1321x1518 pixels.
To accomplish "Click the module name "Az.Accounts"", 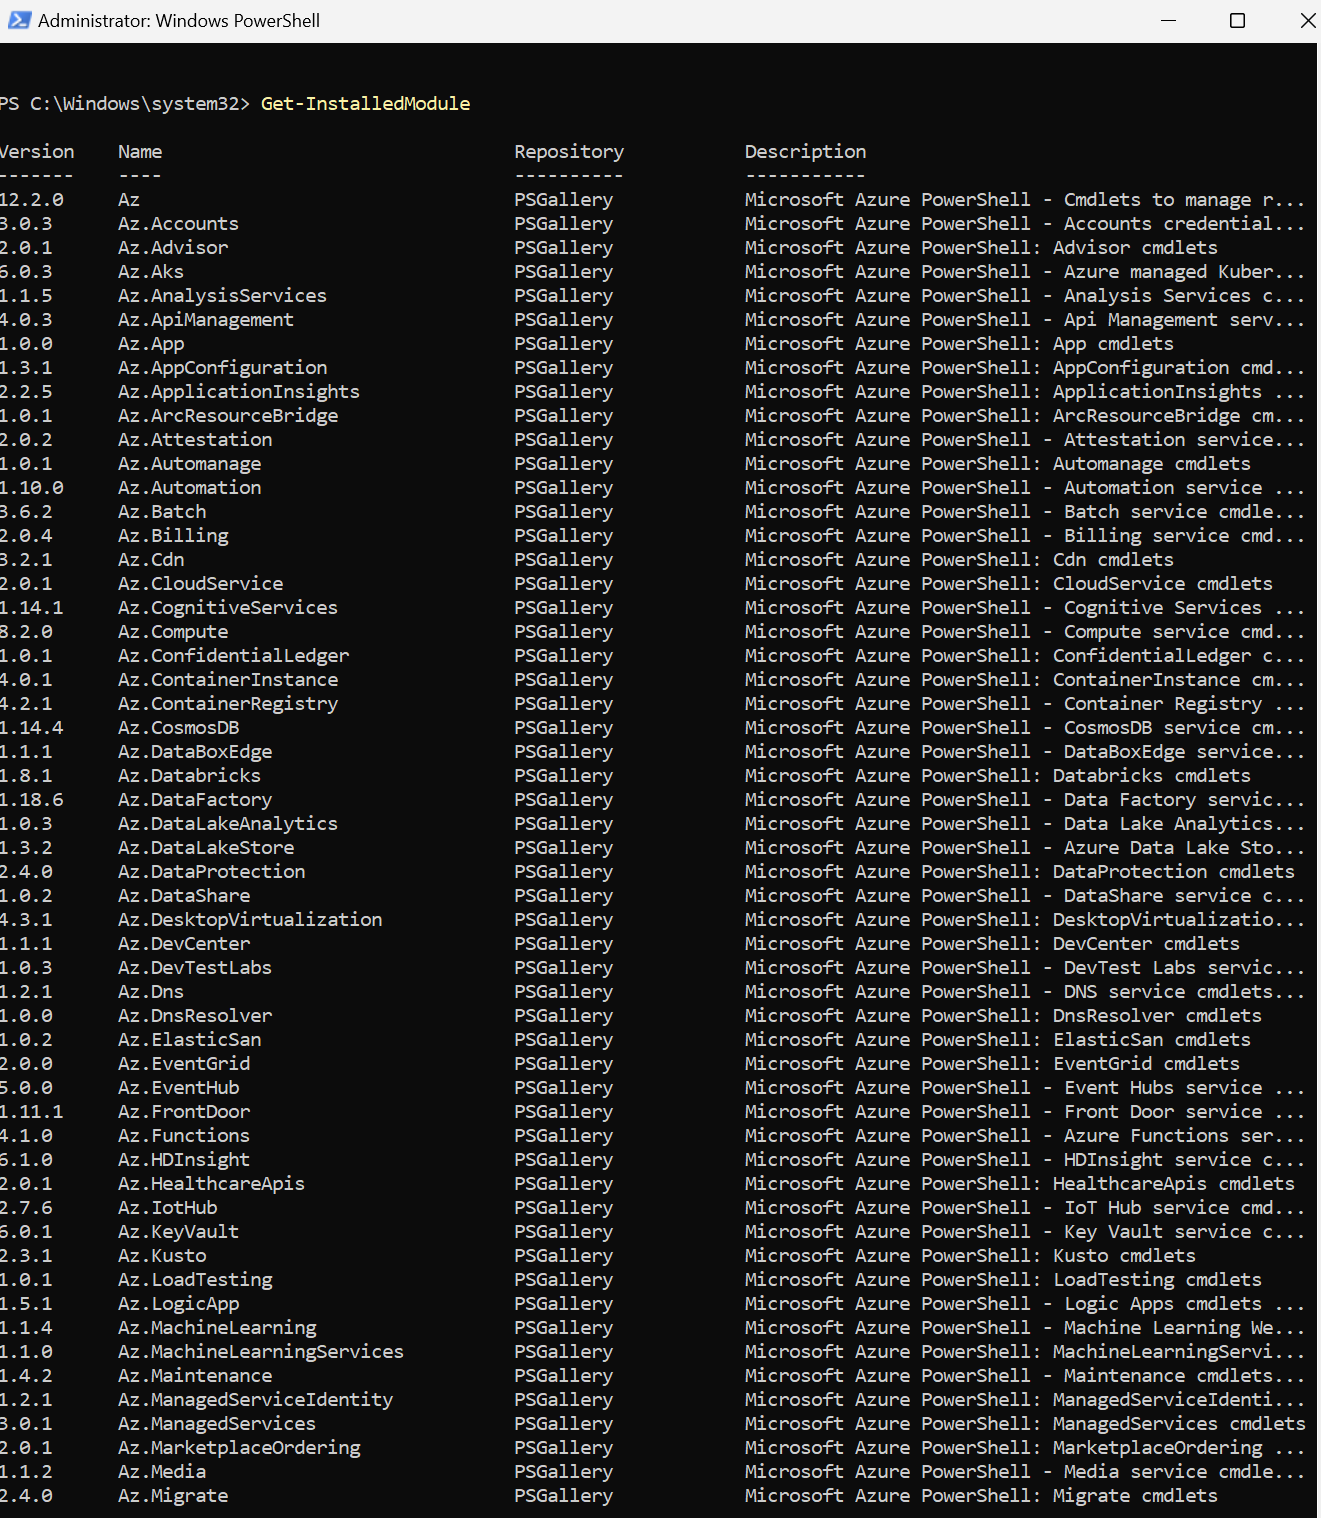I will click(178, 224).
